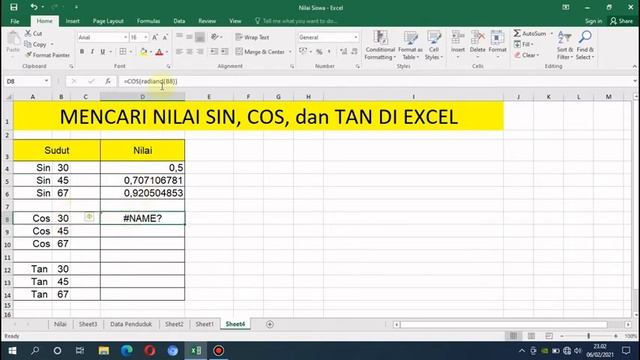
Task: Switch to the Insert ribbon tab
Action: (x=73, y=21)
